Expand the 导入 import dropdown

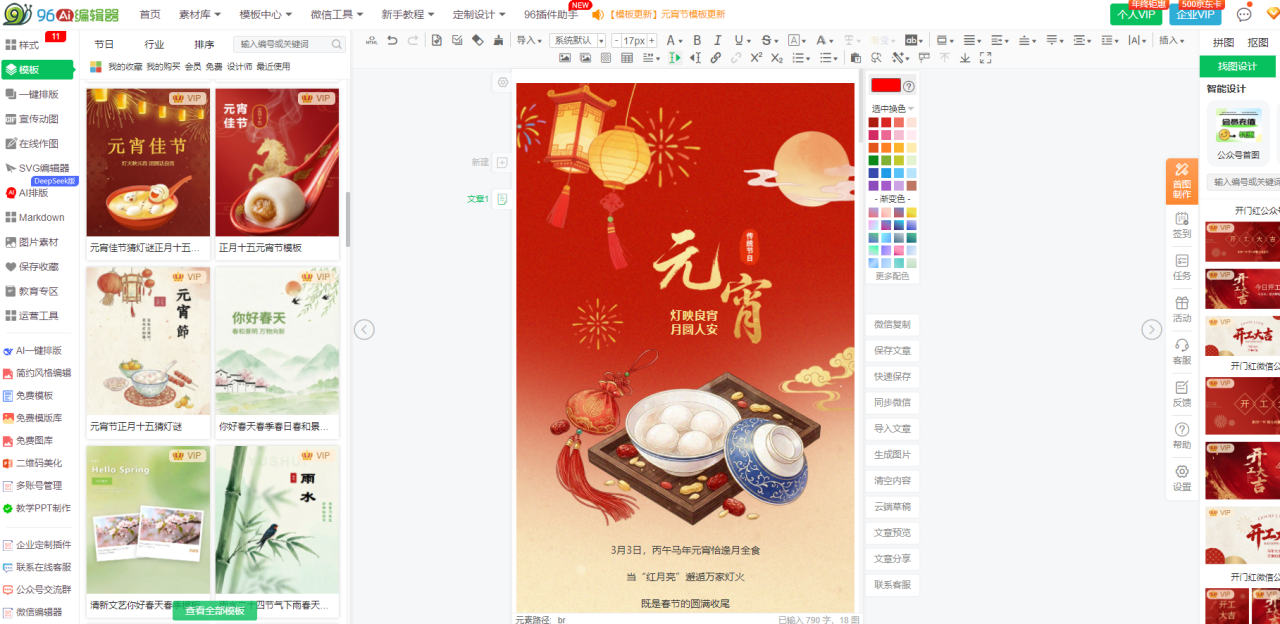pyautogui.click(x=529, y=41)
